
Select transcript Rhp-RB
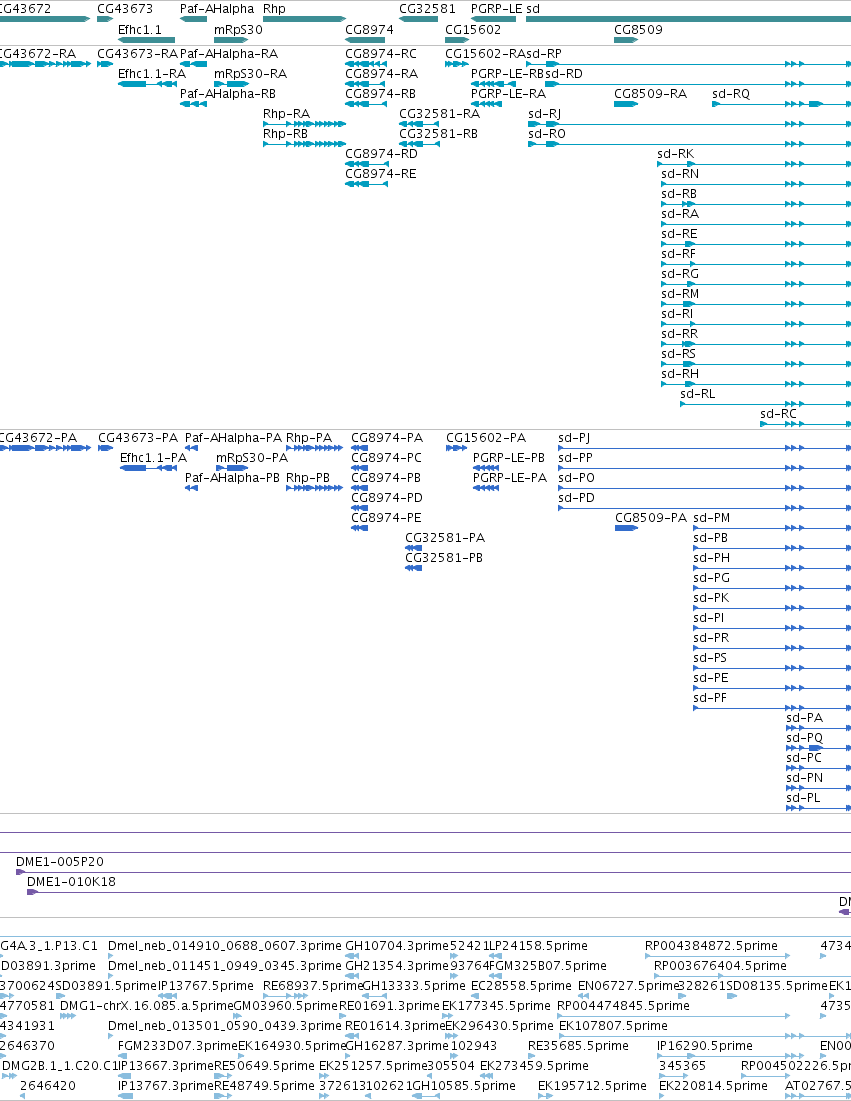click(285, 133)
